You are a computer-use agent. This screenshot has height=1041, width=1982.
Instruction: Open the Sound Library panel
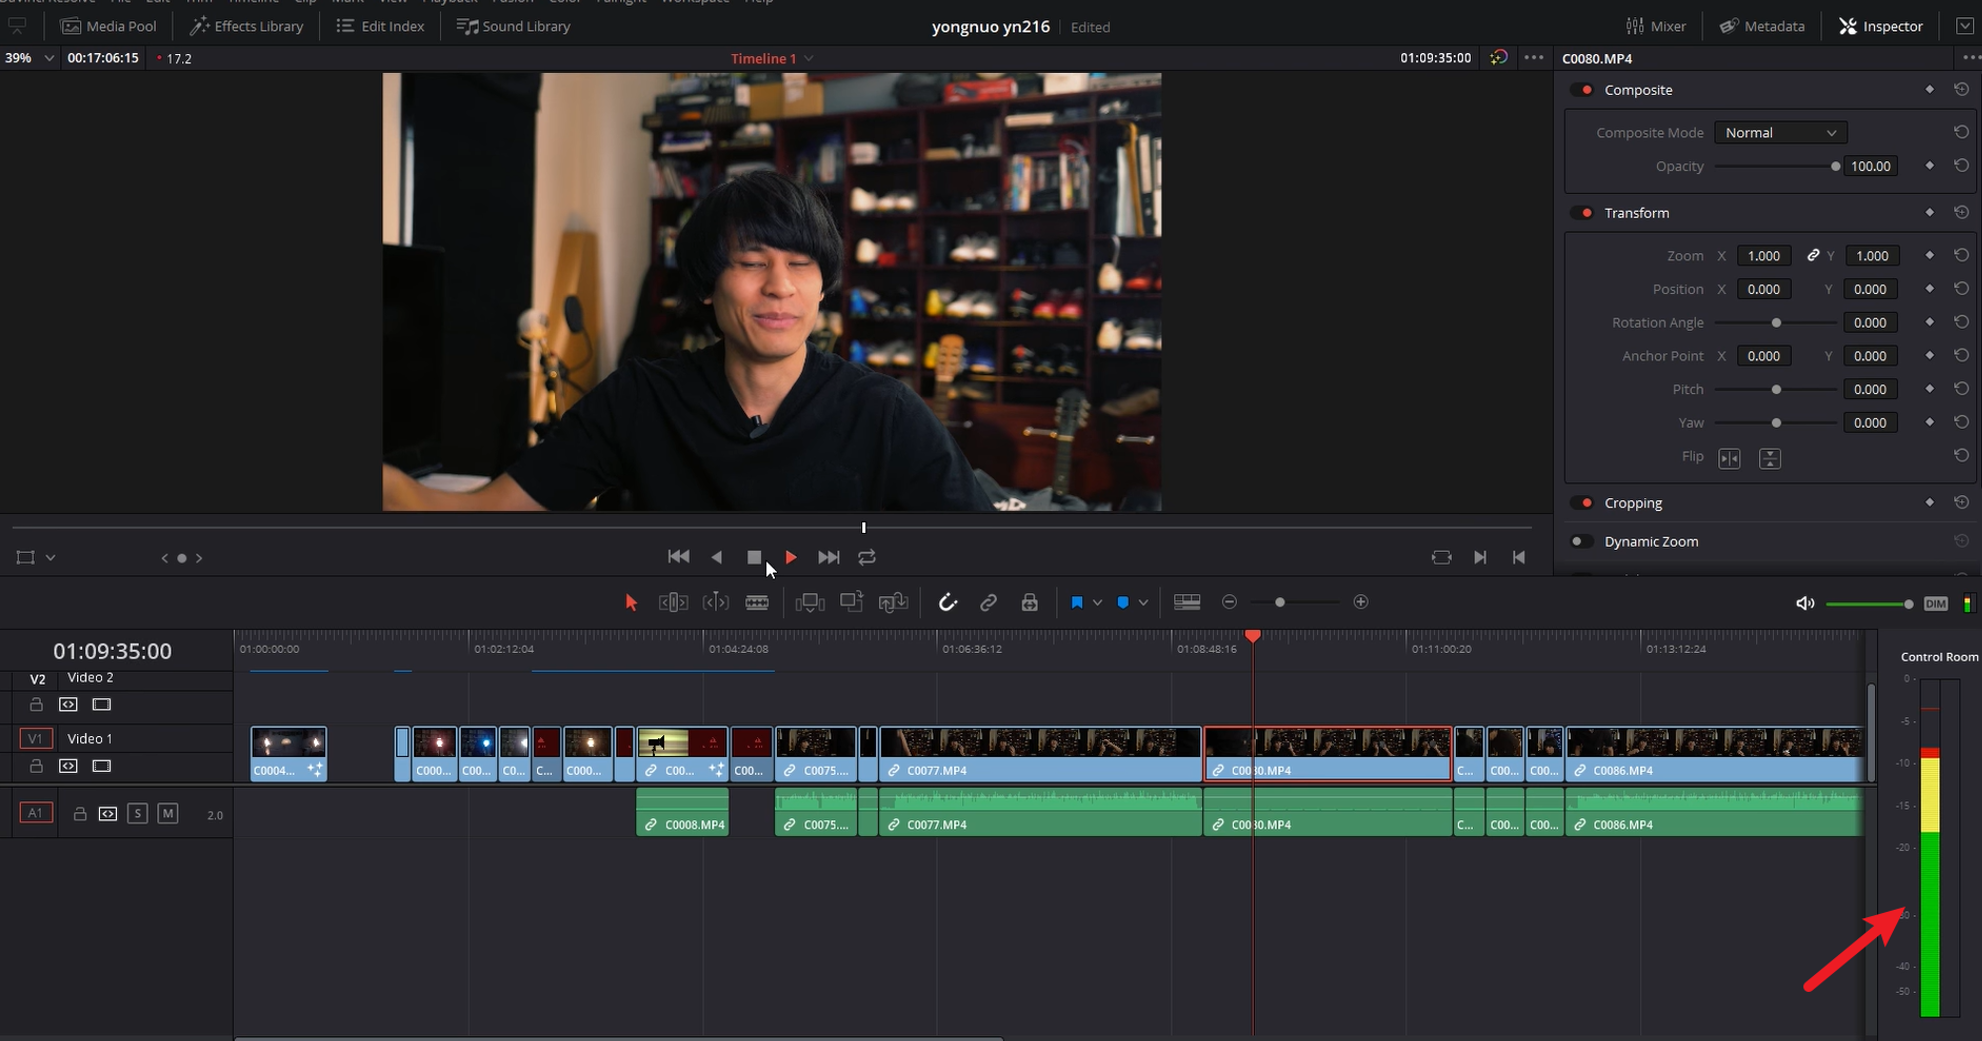point(512,26)
